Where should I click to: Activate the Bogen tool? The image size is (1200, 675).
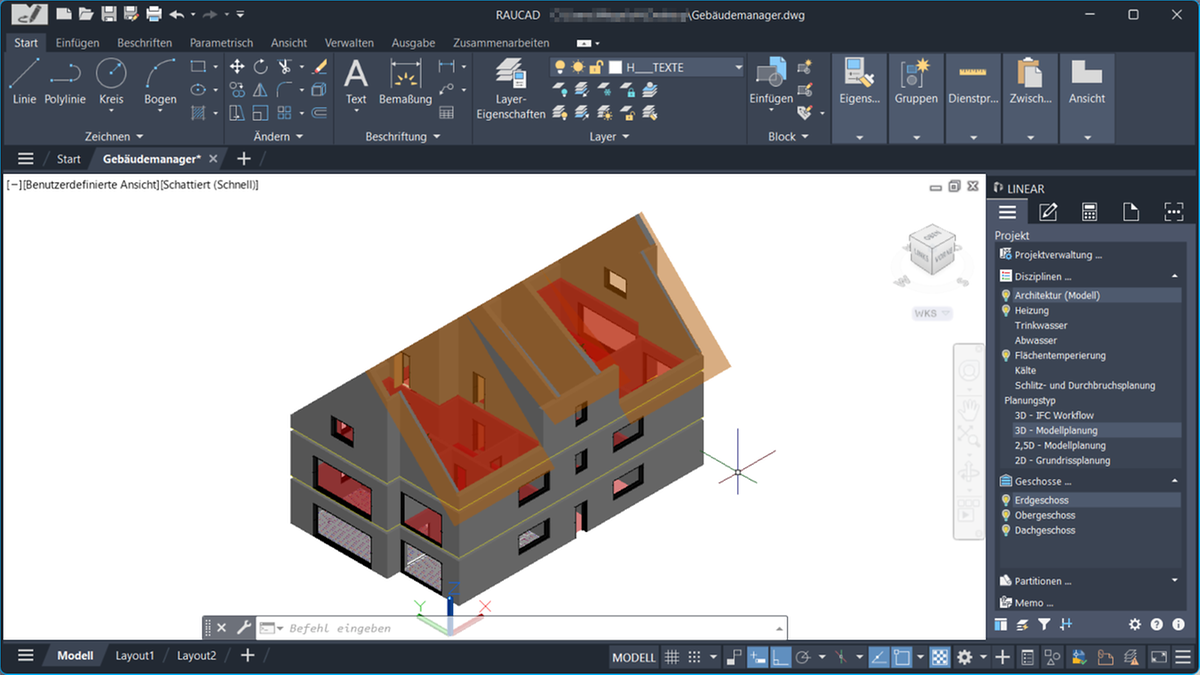[x=159, y=80]
